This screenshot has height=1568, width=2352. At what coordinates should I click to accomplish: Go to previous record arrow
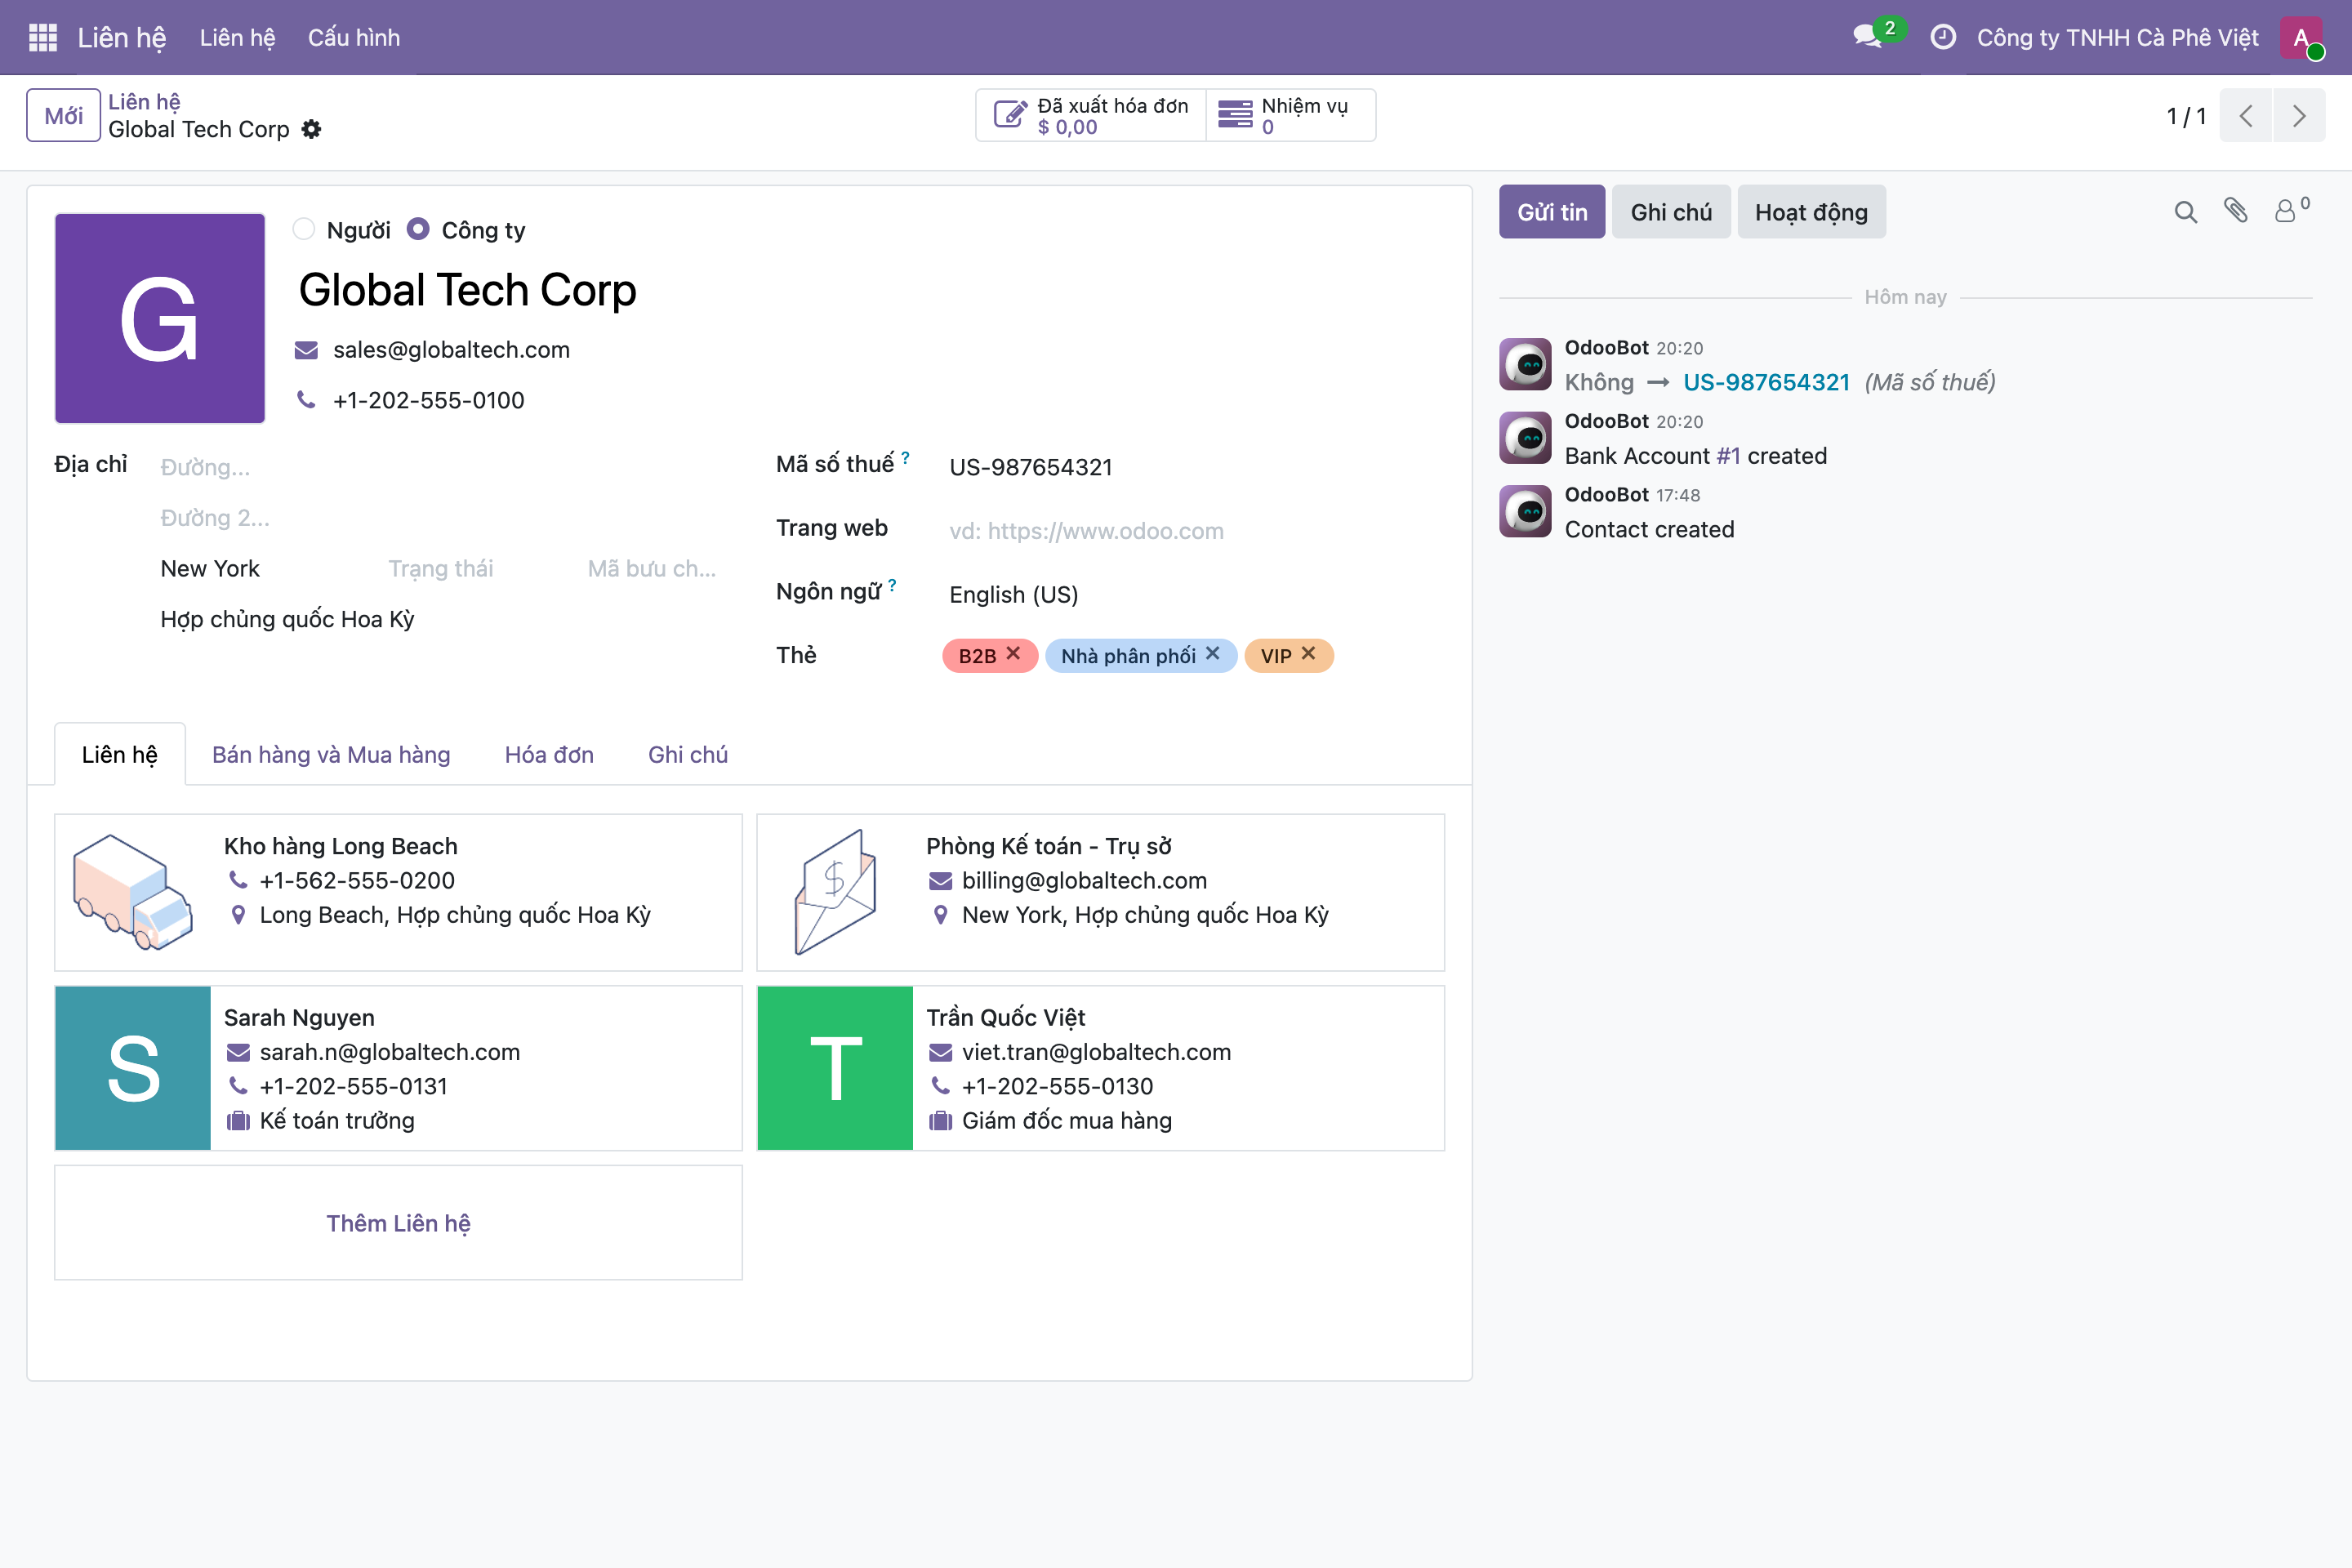click(2246, 116)
